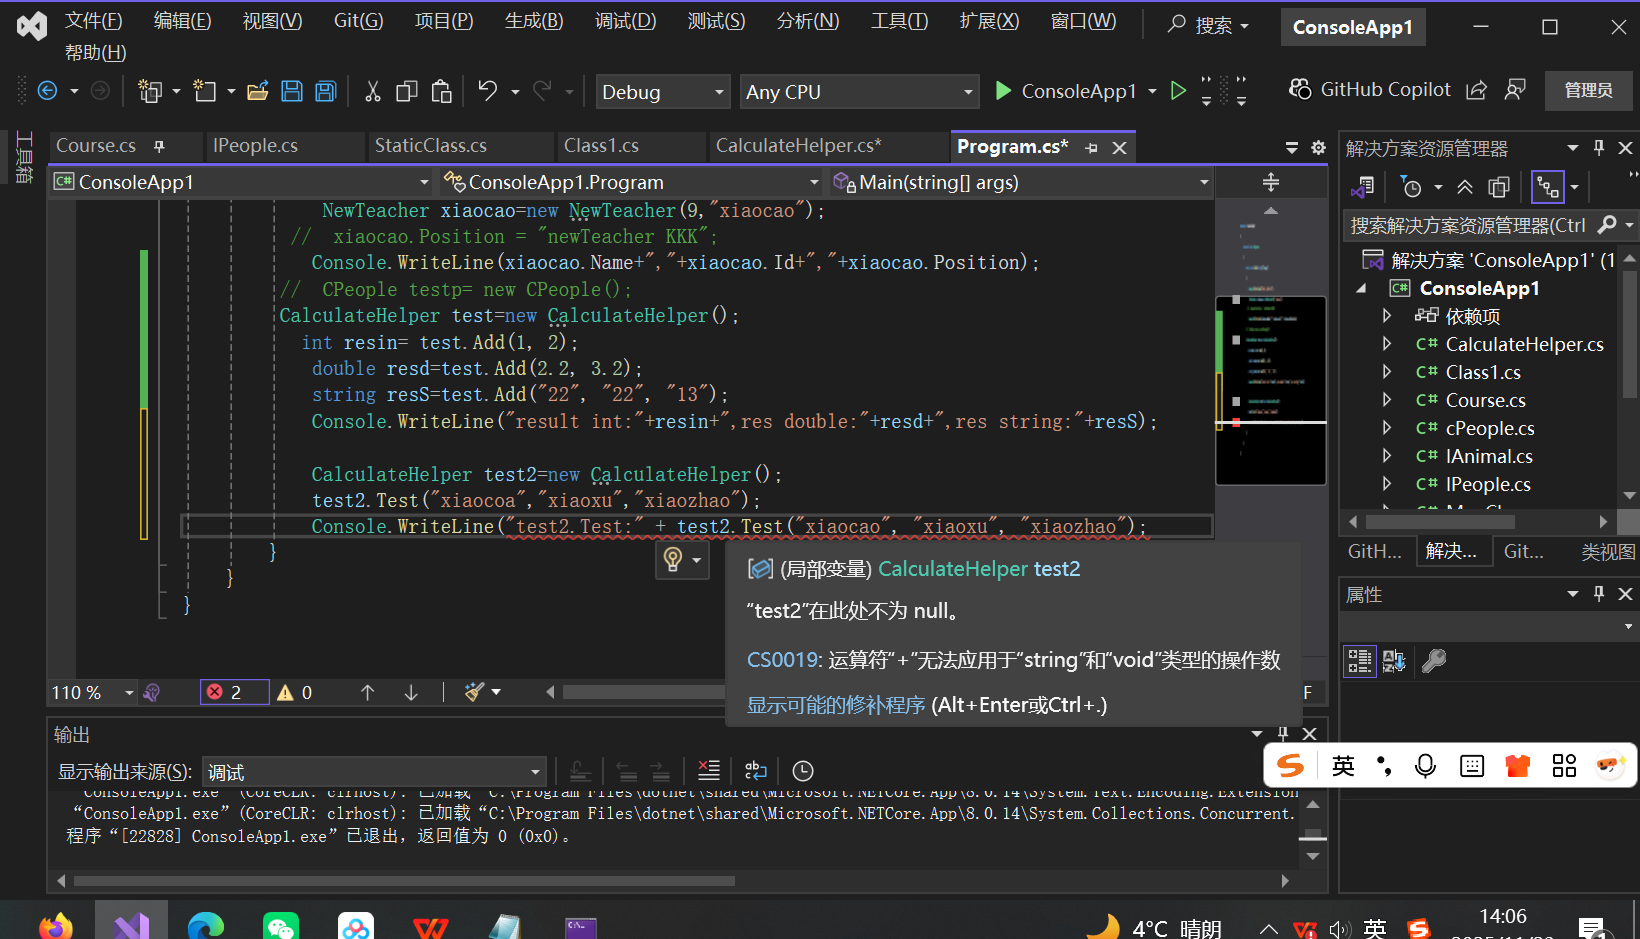Click the clear output icon
1640x939 pixels.
pyautogui.click(x=709, y=770)
